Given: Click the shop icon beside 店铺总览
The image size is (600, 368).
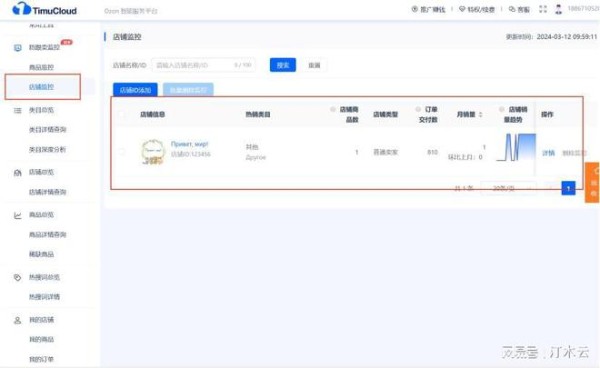Looking at the screenshot, I should [18, 173].
